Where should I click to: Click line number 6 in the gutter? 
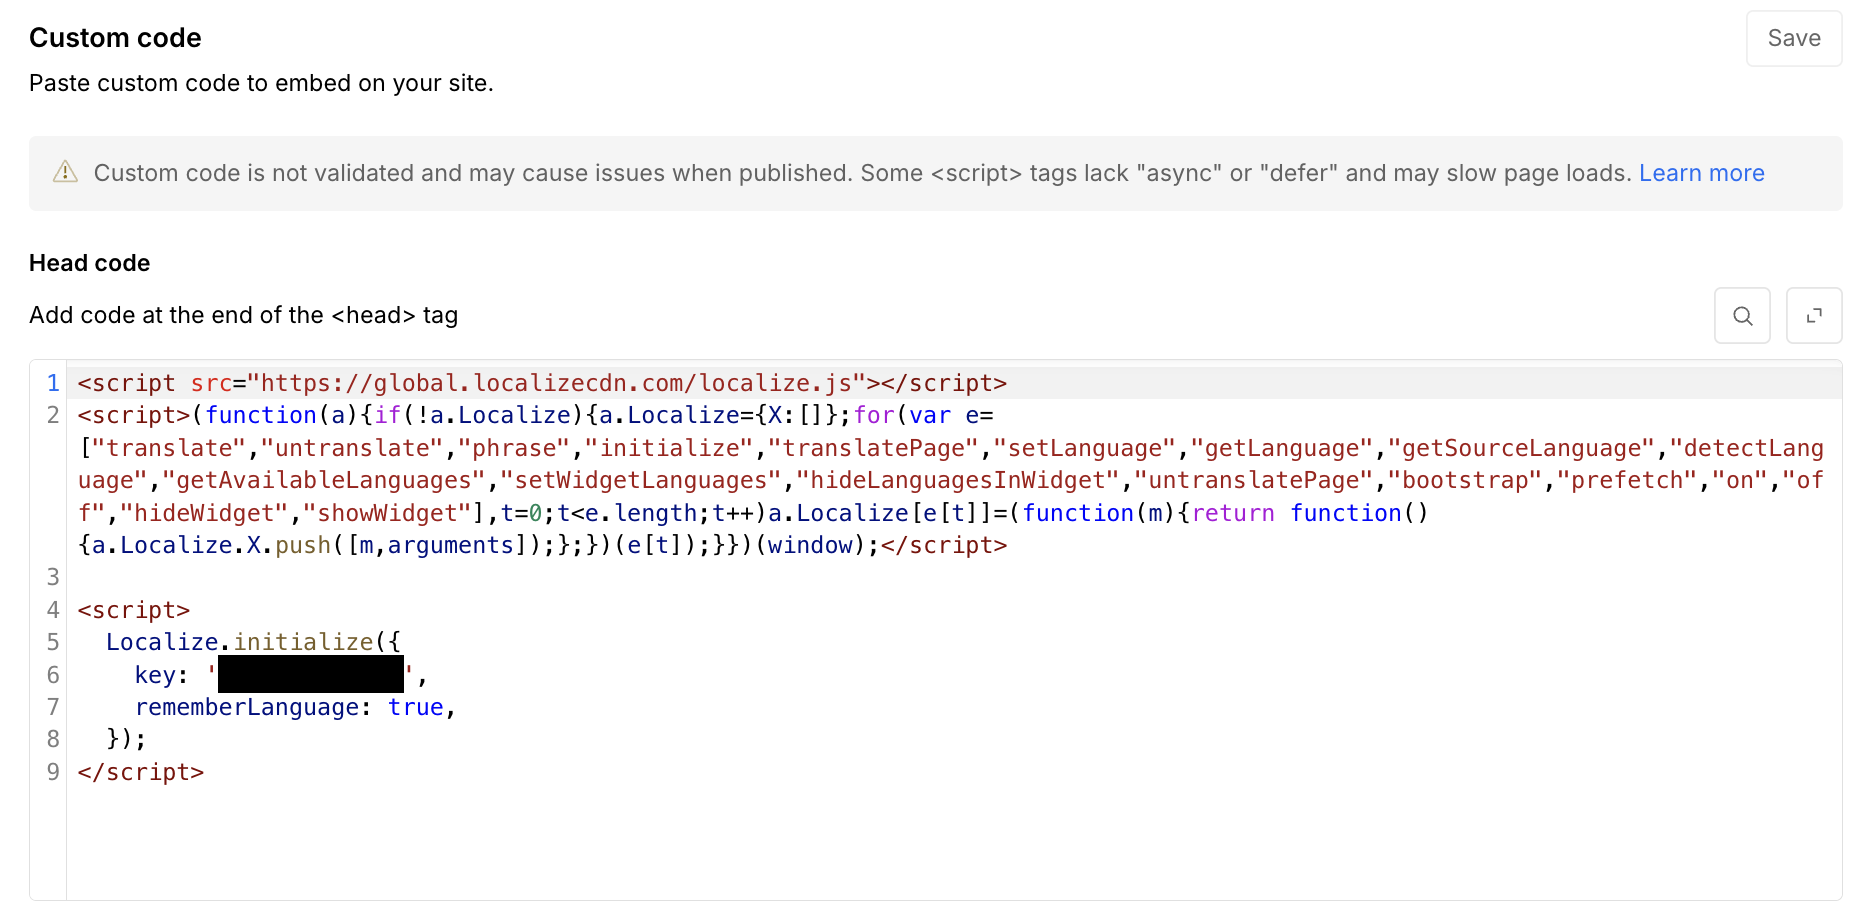(x=53, y=675)
